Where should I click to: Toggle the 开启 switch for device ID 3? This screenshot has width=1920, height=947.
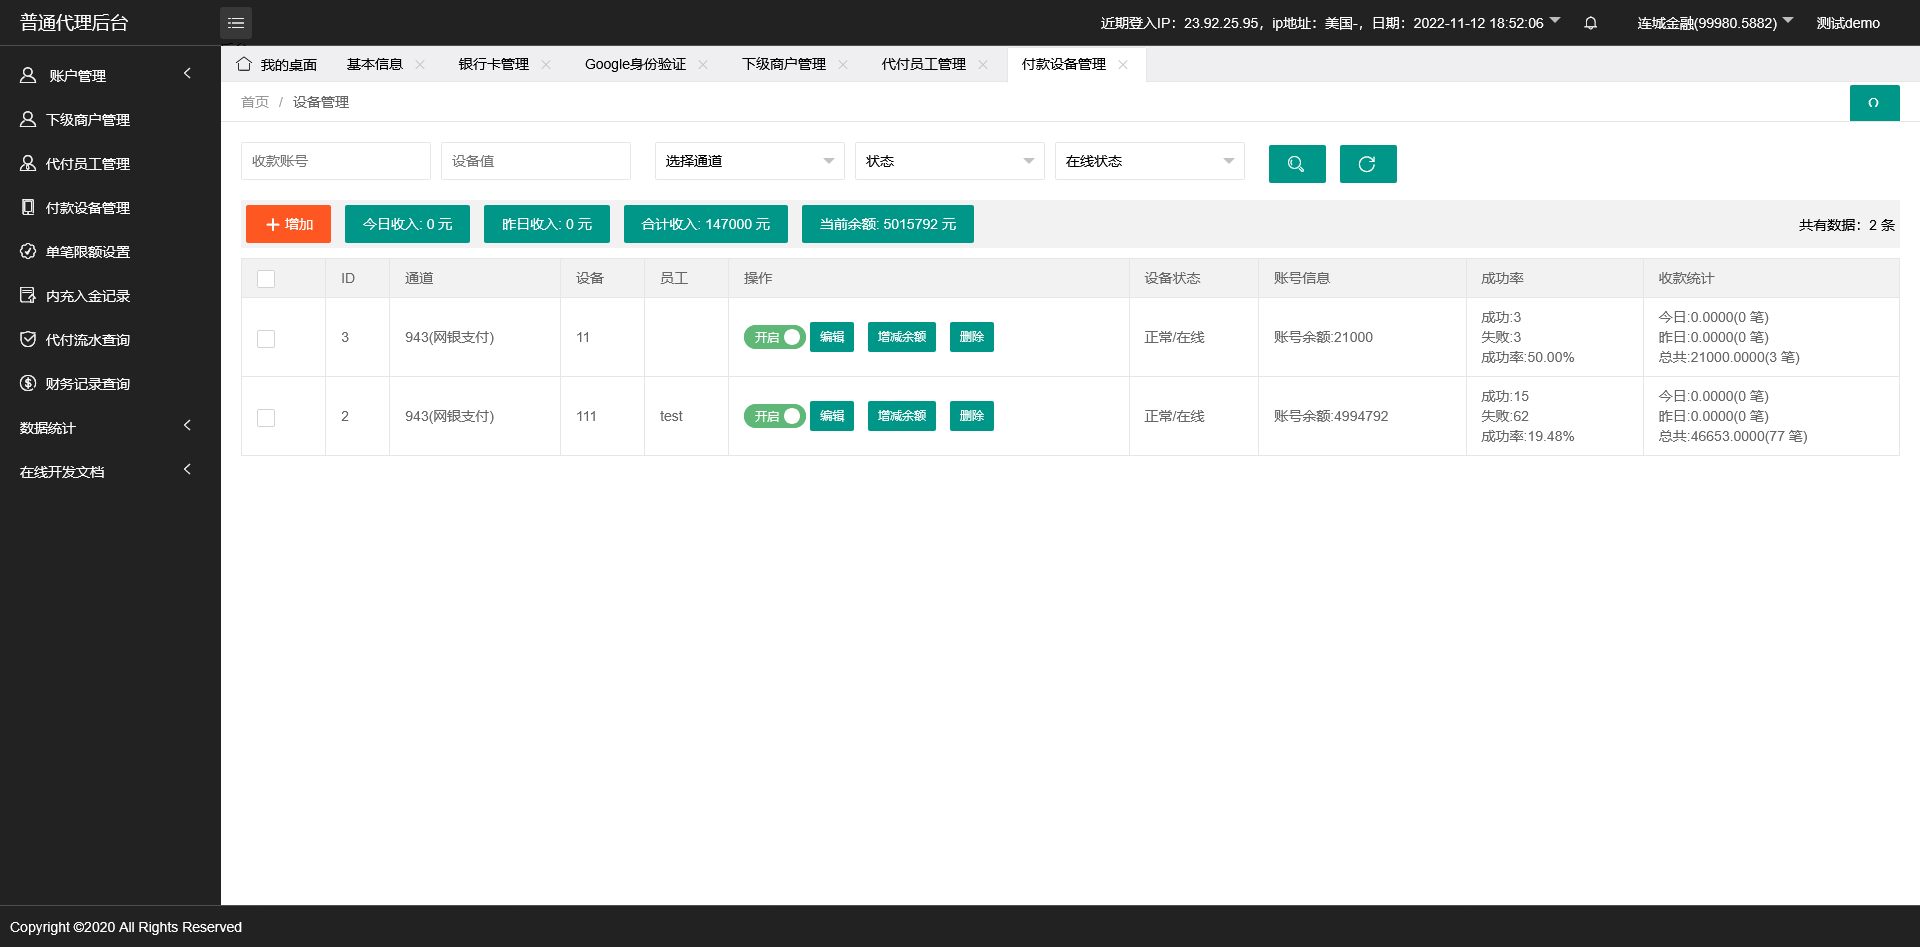774,337
